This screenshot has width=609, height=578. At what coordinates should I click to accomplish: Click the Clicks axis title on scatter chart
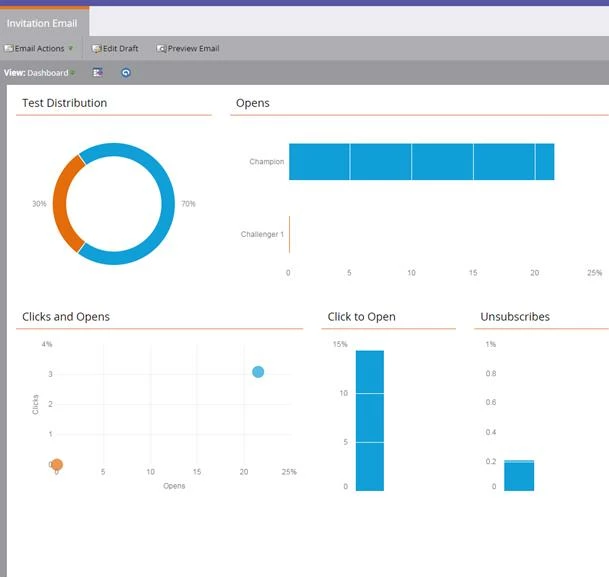pos(35,405)
